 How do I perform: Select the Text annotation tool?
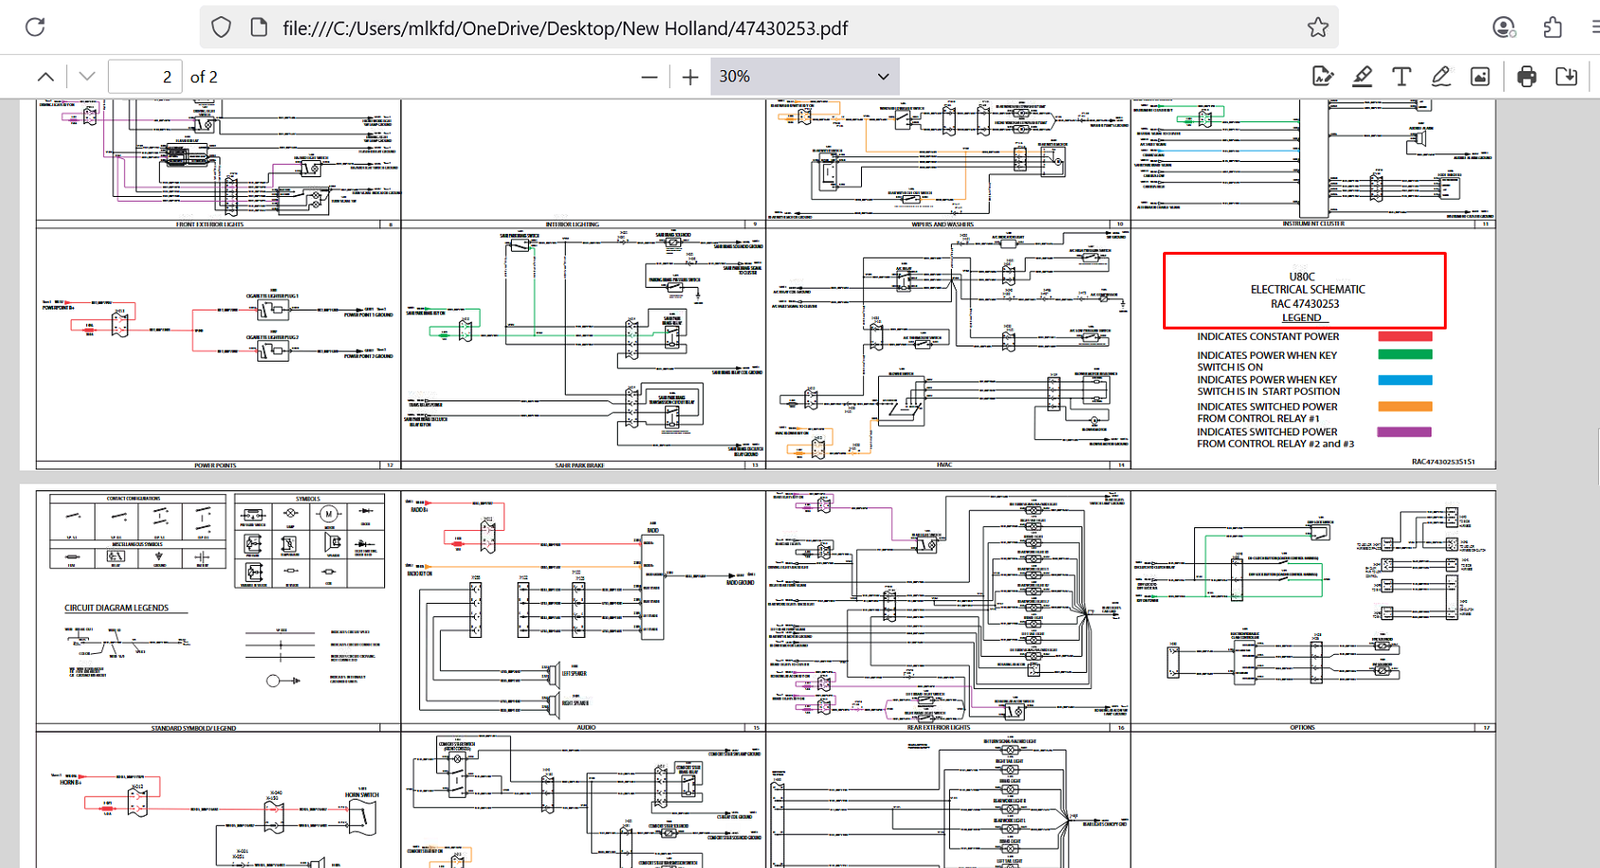[x=1401, y=76]
